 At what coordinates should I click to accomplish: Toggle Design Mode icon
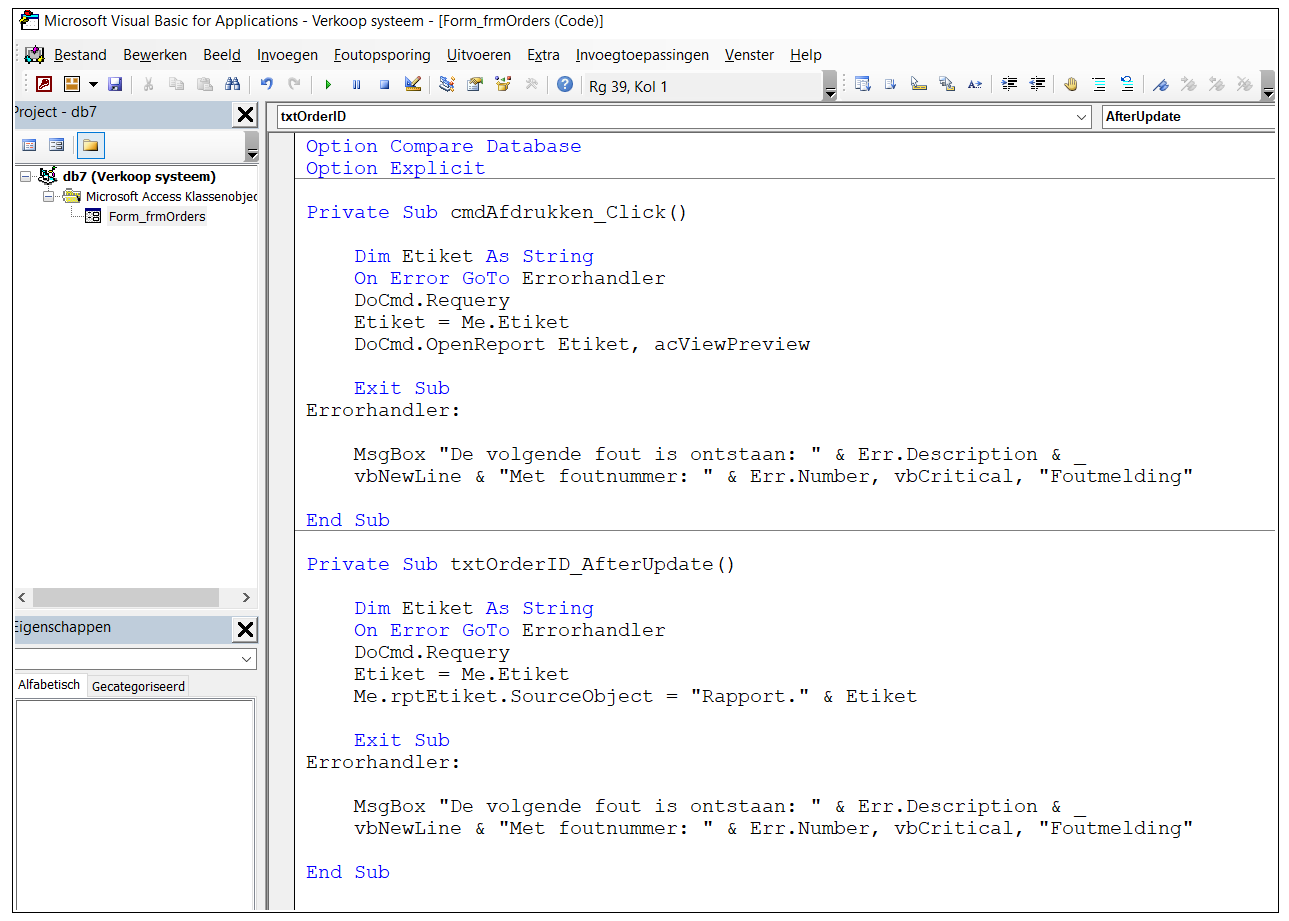[412, 85]
